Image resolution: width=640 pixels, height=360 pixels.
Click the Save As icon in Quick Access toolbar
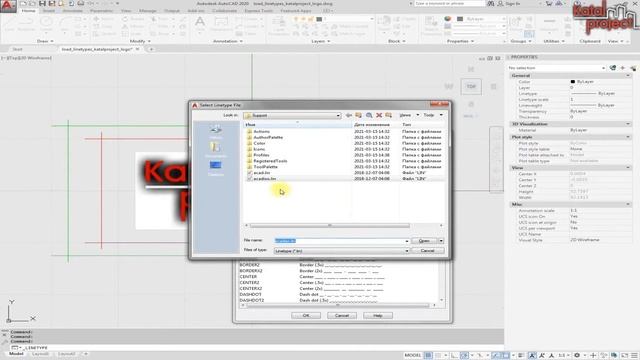pos(52,4)
